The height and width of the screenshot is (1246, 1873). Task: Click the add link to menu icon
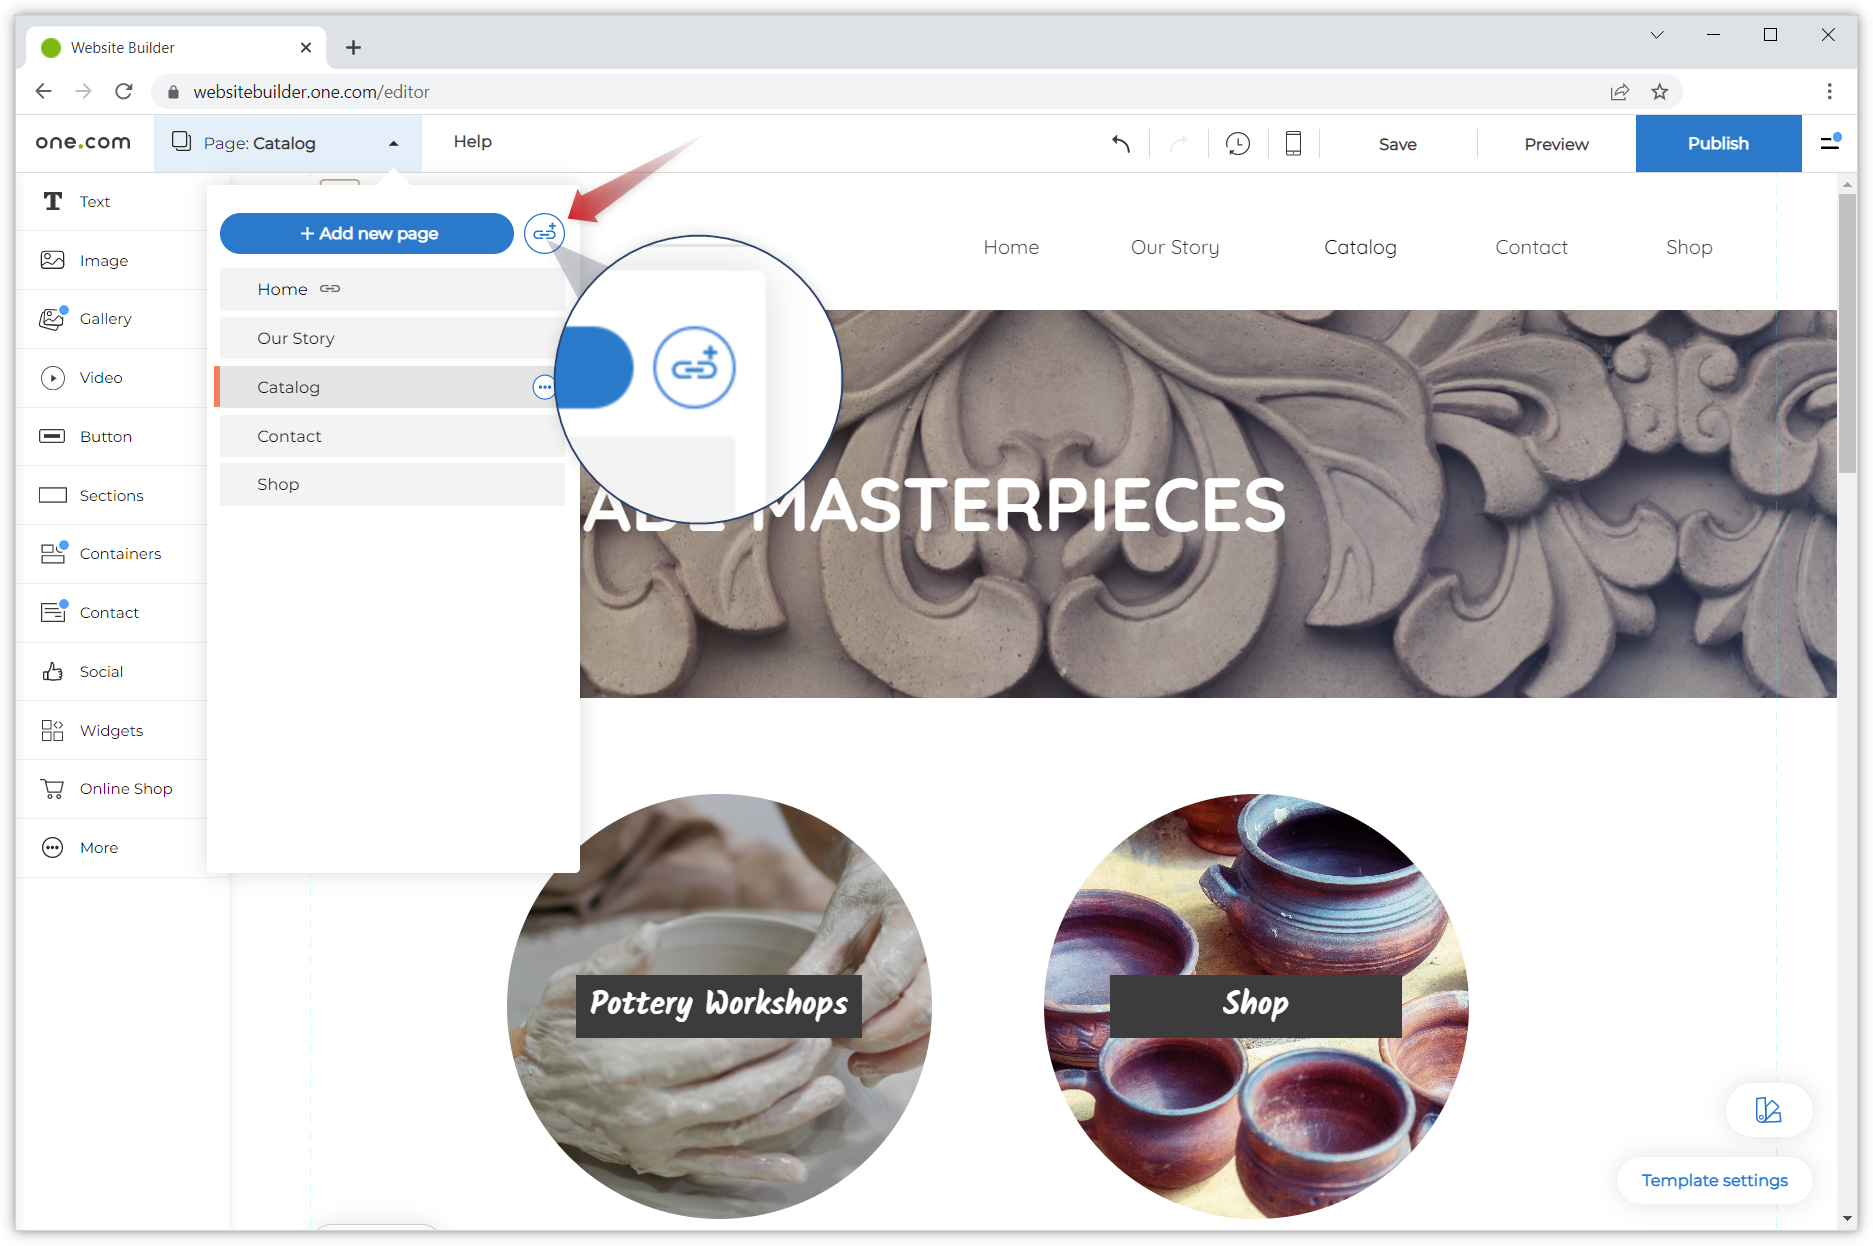(x=544, y=233)
